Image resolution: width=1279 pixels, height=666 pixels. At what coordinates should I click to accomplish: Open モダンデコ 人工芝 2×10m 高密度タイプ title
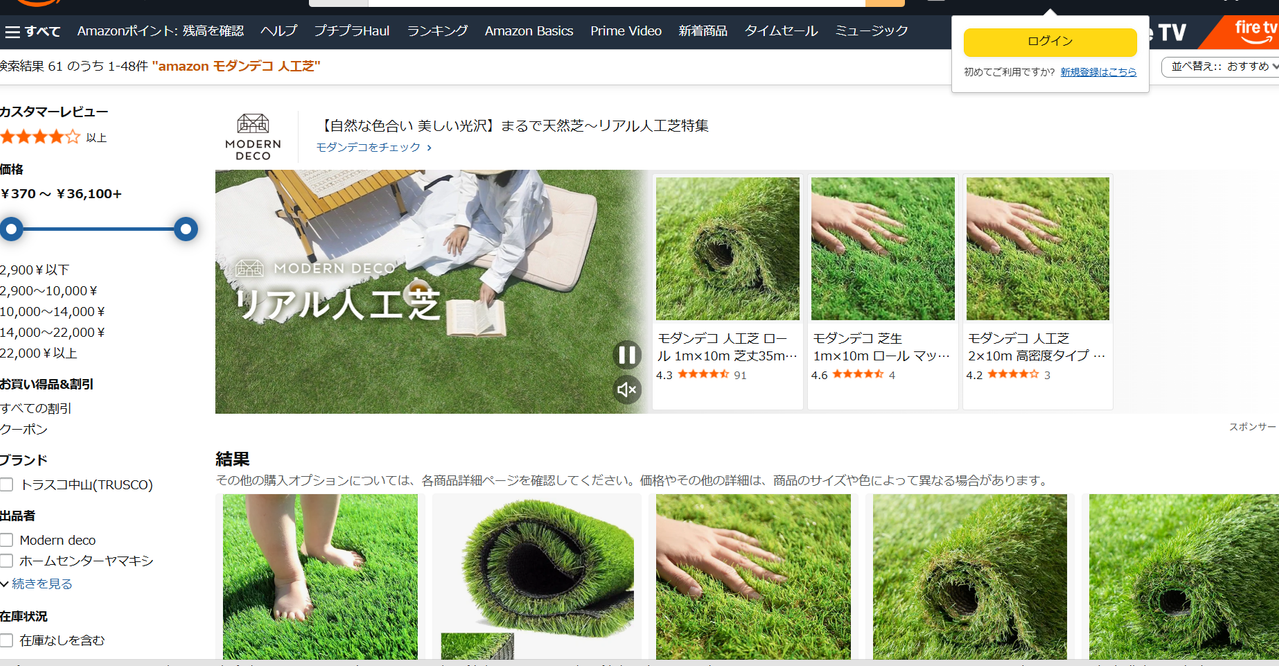(x=1037, y=347)
